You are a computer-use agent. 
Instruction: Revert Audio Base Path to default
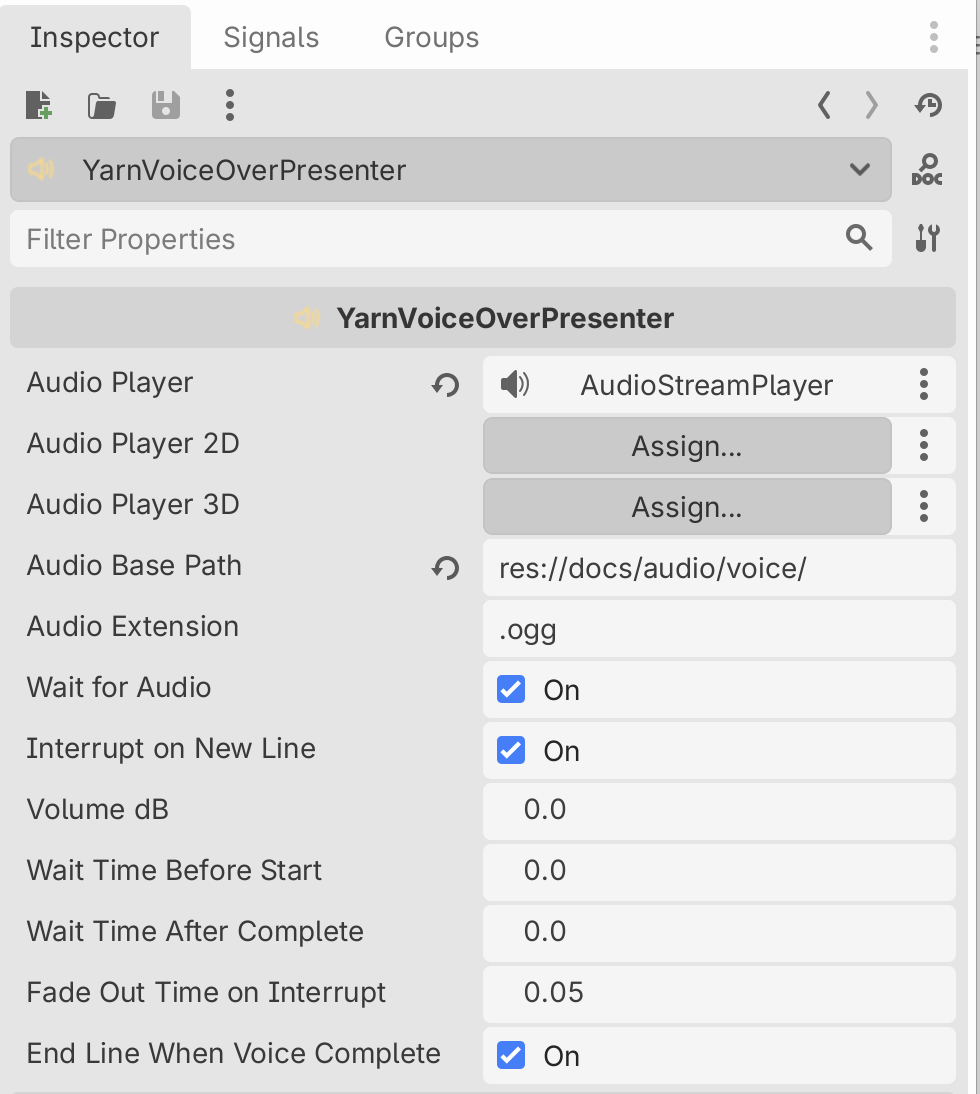pos(445,567)
